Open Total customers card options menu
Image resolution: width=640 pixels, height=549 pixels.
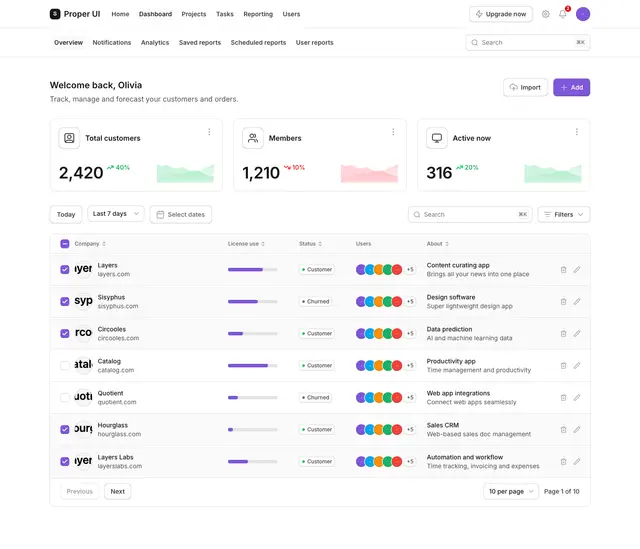pyautogui.click(x=209, y=132)
